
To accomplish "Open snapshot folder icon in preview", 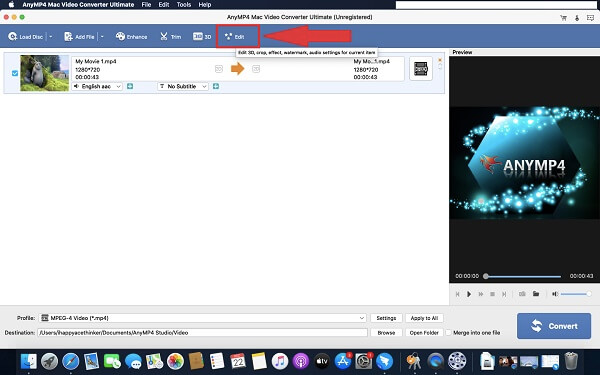I will point(536,294).
